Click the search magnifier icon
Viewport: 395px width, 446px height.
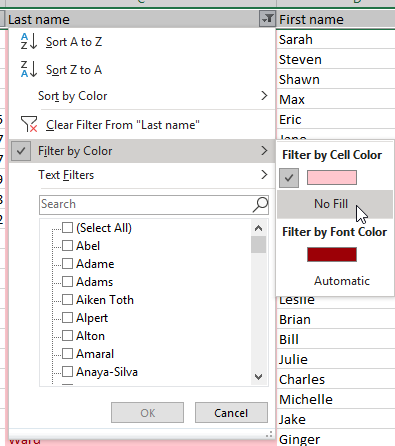260,204
